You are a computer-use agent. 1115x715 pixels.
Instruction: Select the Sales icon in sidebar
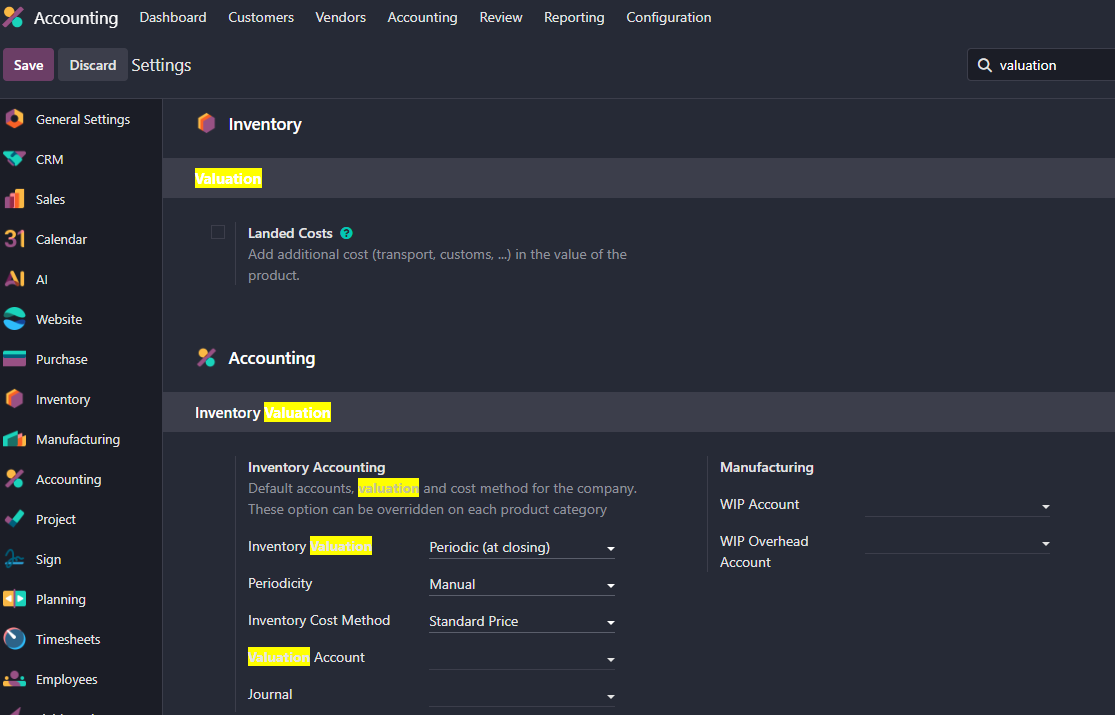pos(15,199)
